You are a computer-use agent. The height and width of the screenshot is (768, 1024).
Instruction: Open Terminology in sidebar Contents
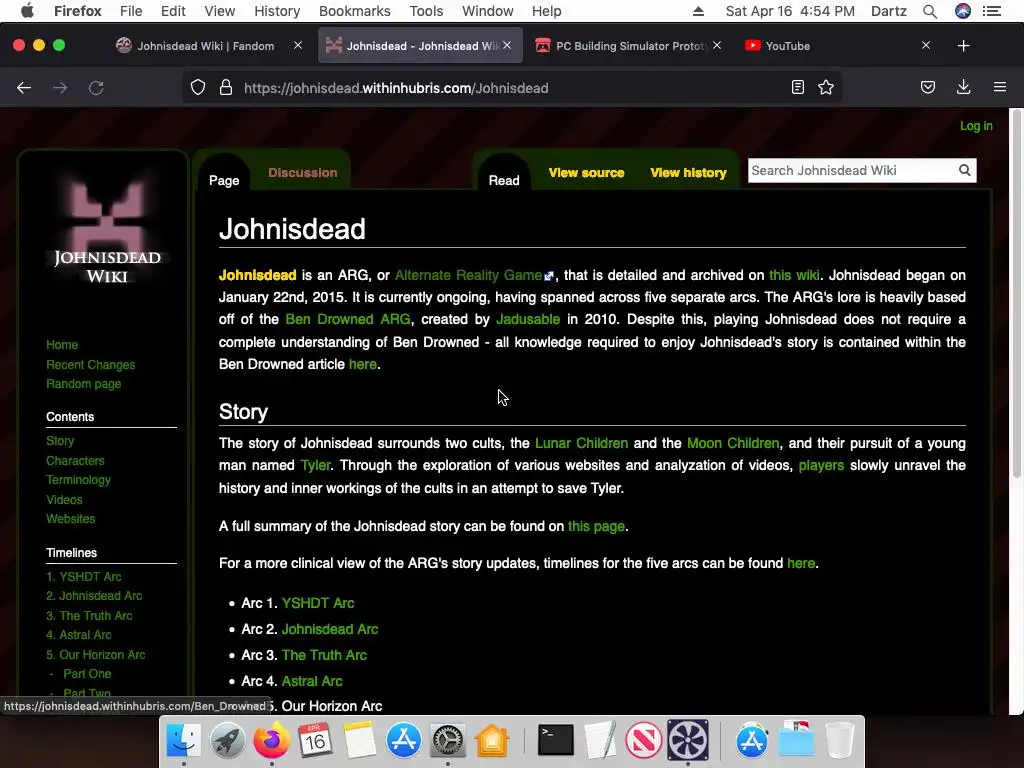tap(78, 480)
